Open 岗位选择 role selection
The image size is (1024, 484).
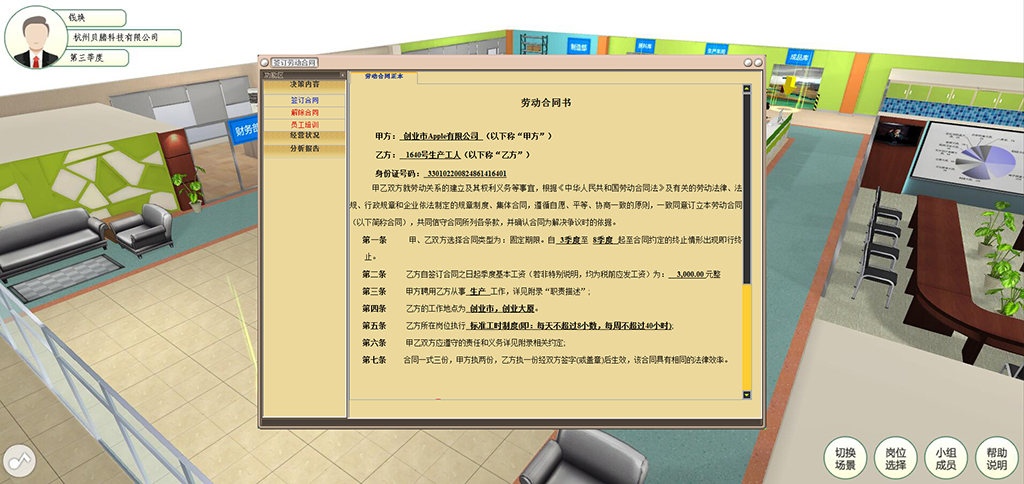click(895, 458)
